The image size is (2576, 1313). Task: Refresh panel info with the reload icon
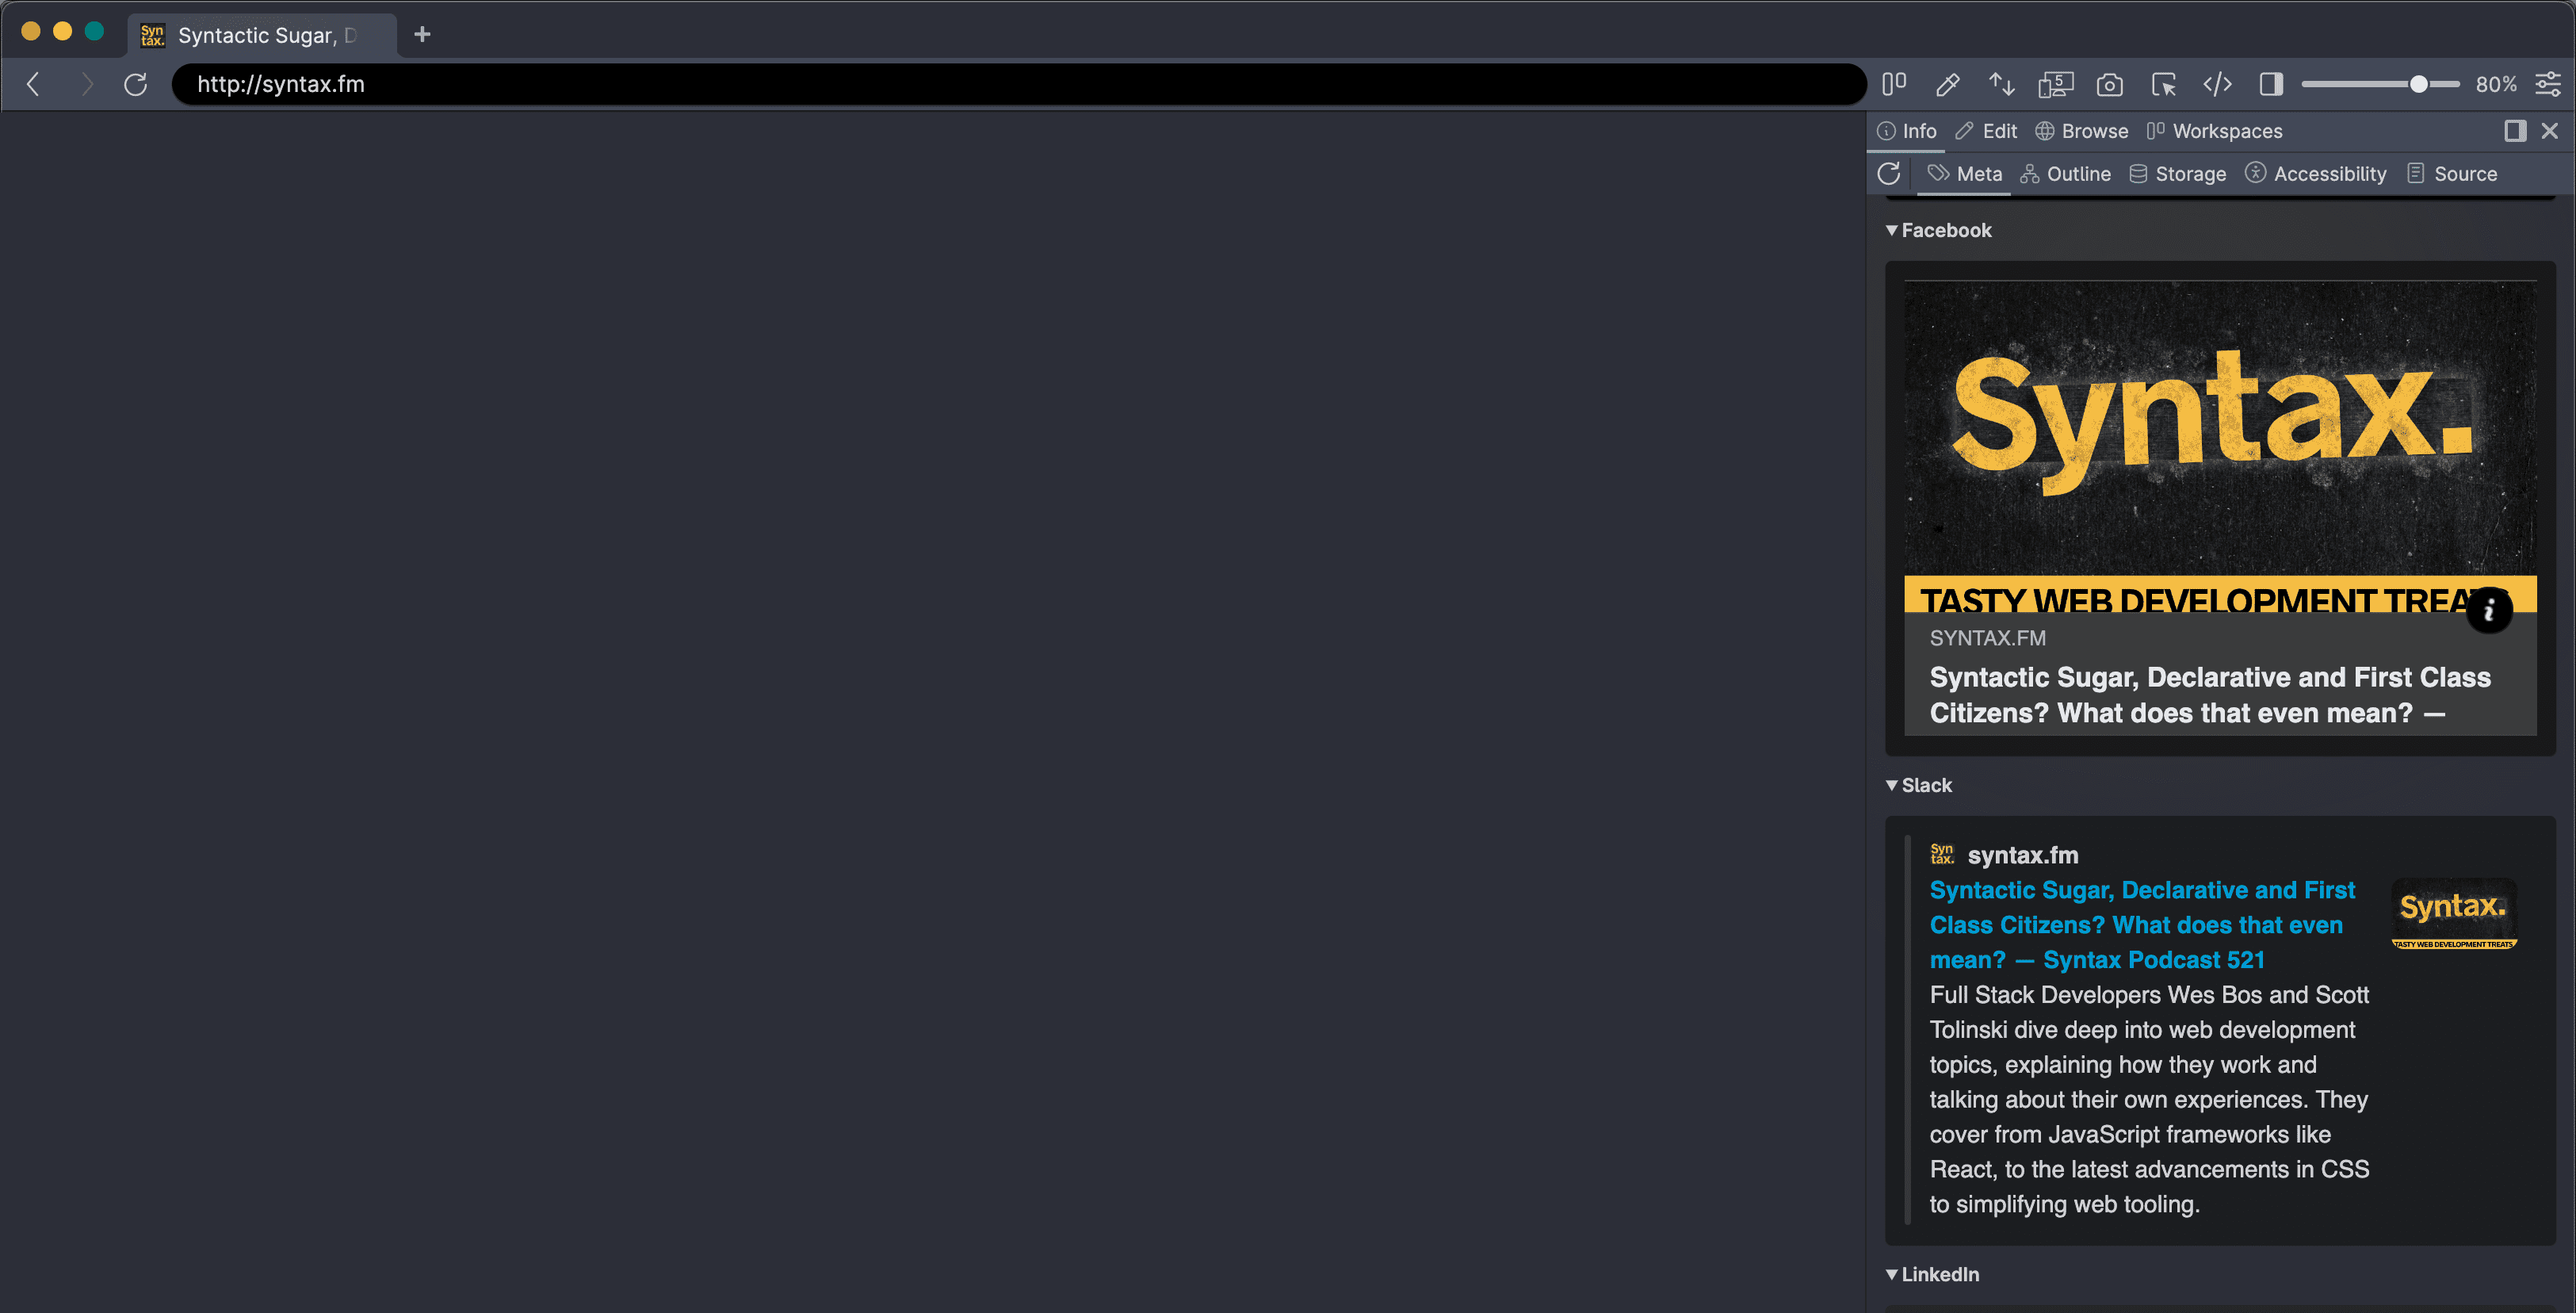tap(1888, 174)
